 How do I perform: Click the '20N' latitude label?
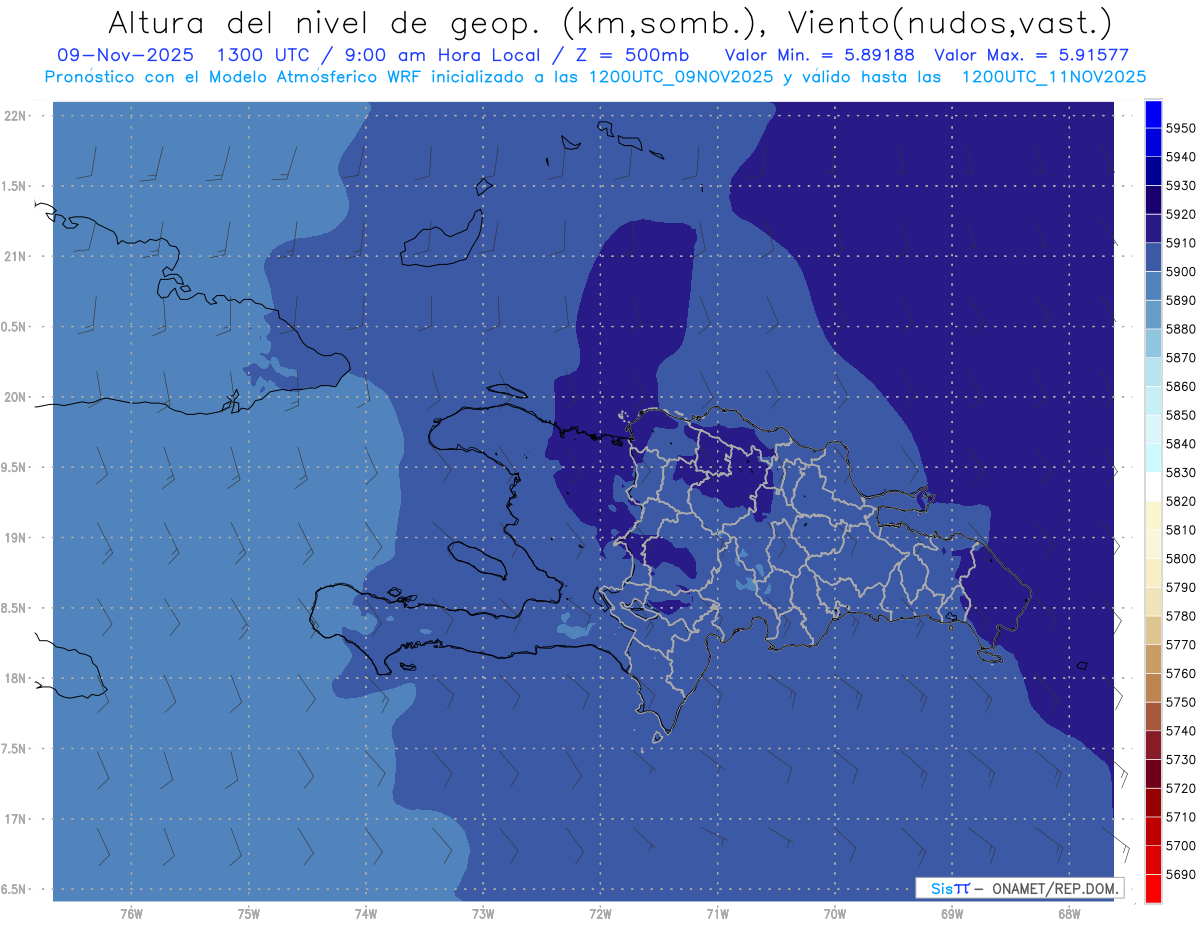click(14, 397)
